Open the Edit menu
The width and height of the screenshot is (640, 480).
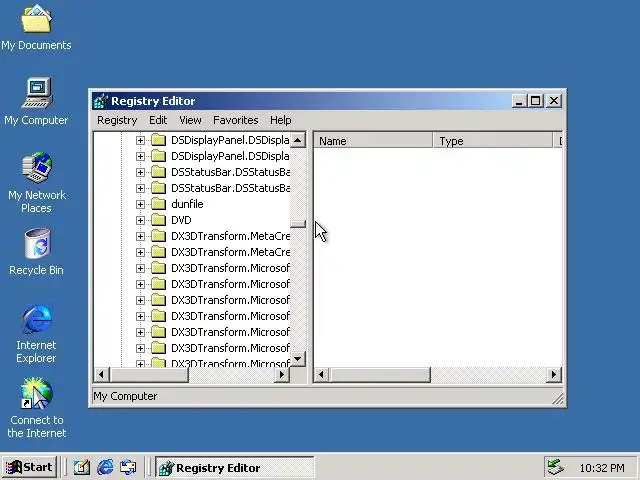(x=158, y=120)
